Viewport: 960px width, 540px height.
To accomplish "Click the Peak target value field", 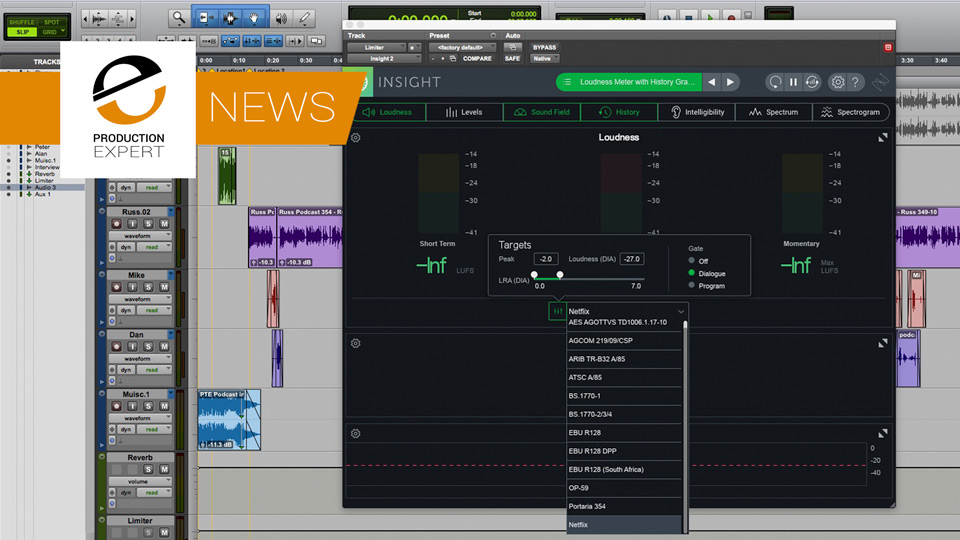I will tap(546, 259).
